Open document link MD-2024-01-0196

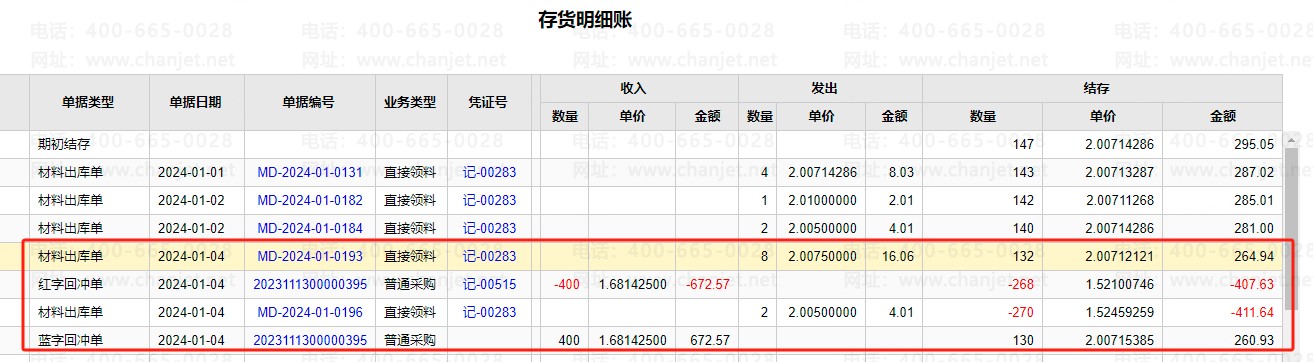click(310, 312)
